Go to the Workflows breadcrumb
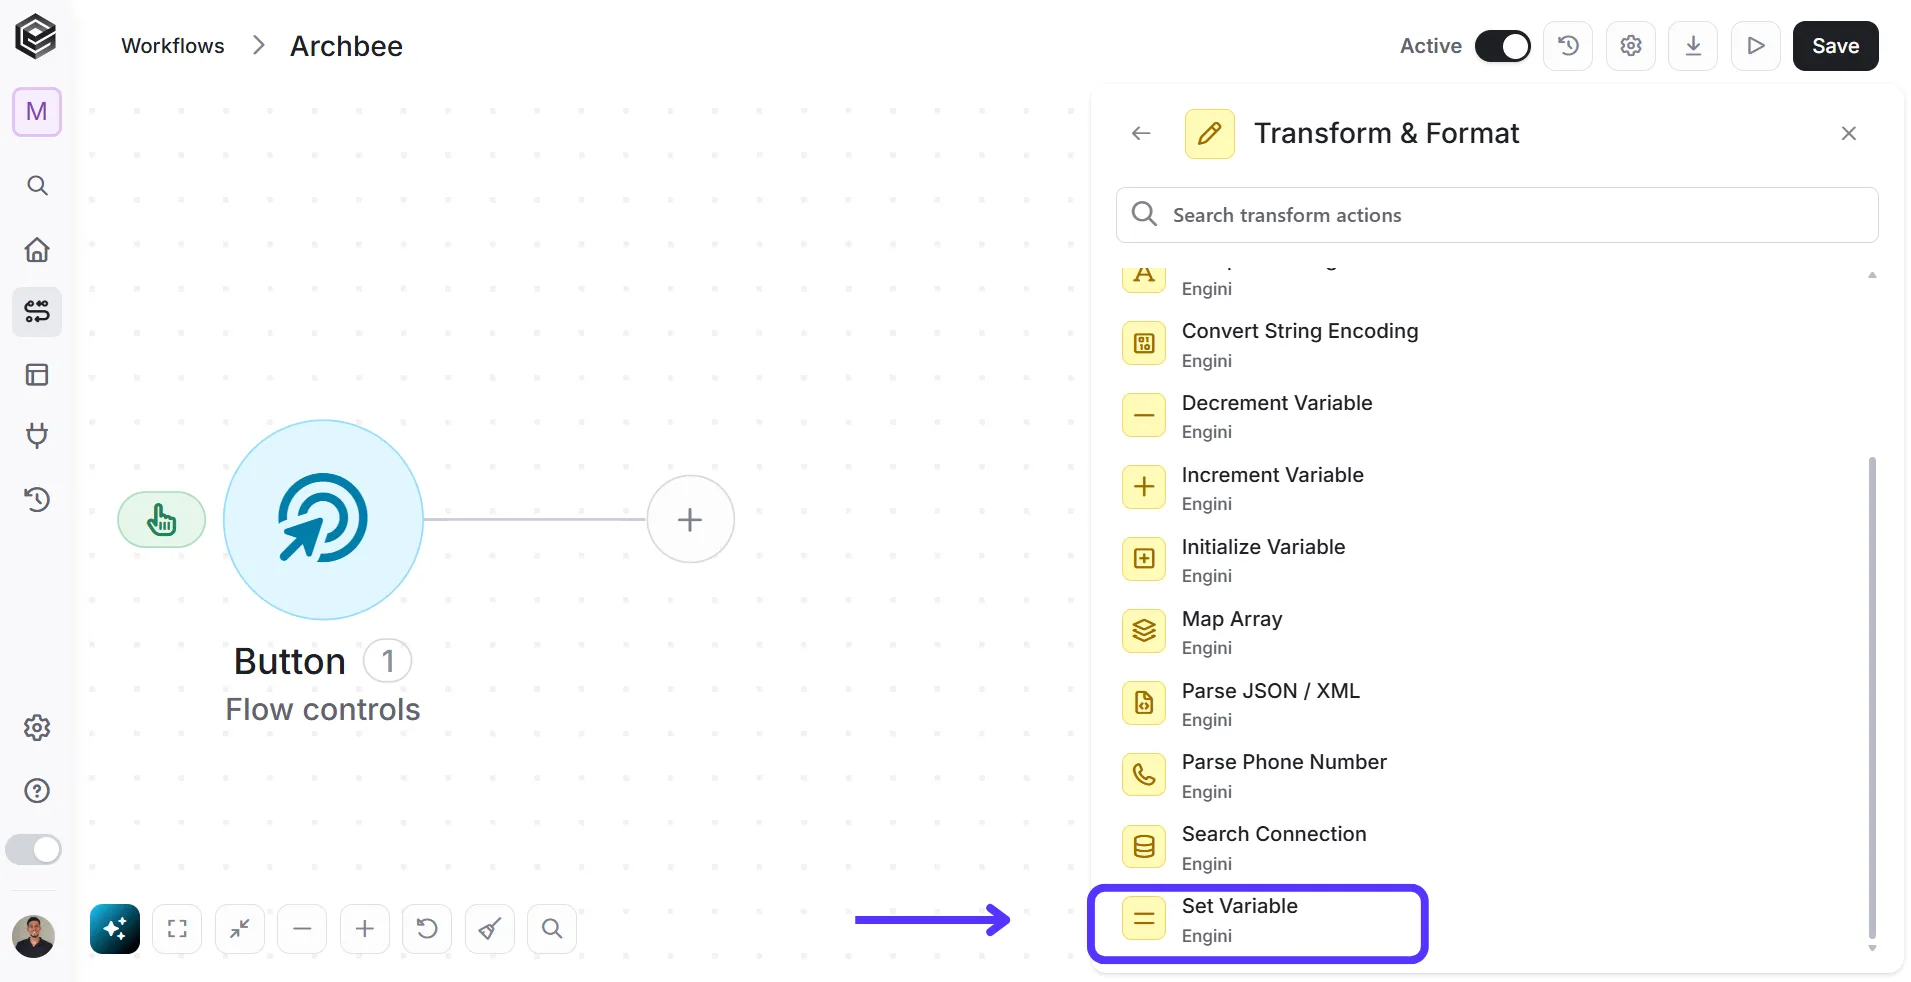This screenshot has height=982, width=1911. (172, 46)
